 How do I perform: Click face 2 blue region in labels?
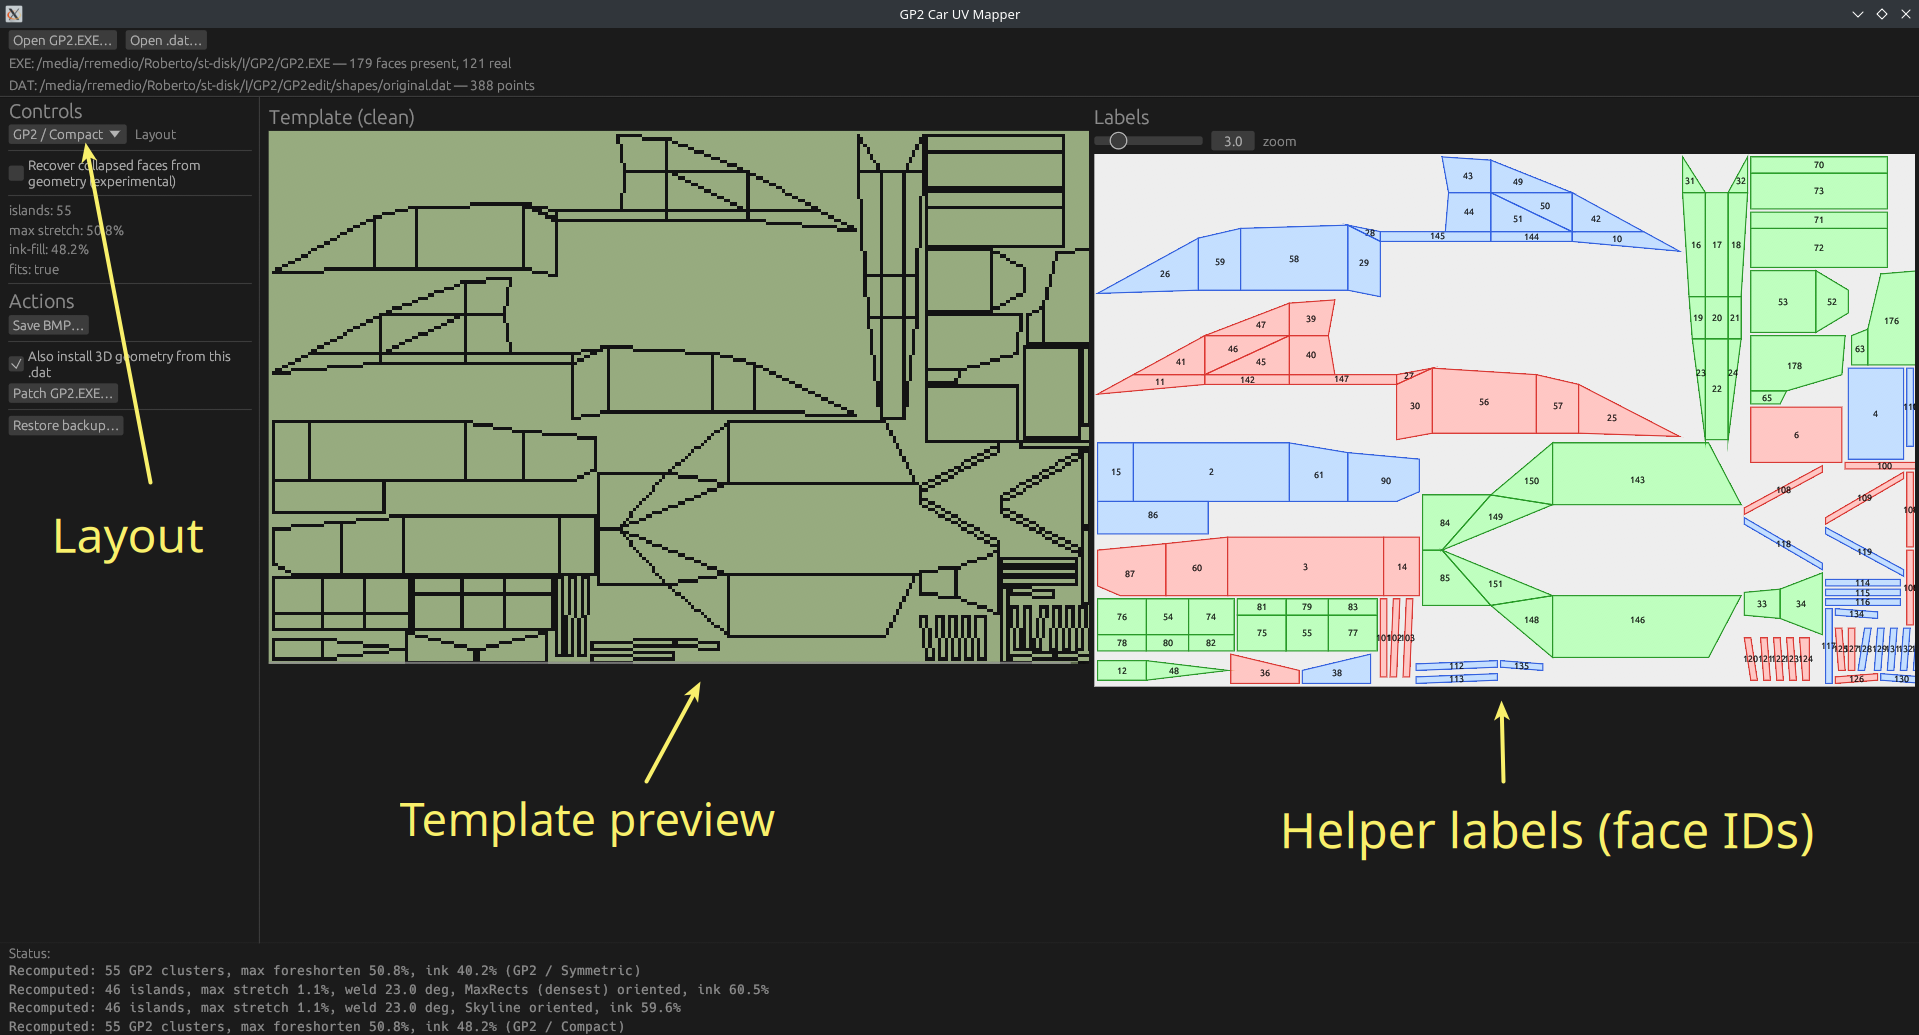(x=1211, y=472)
